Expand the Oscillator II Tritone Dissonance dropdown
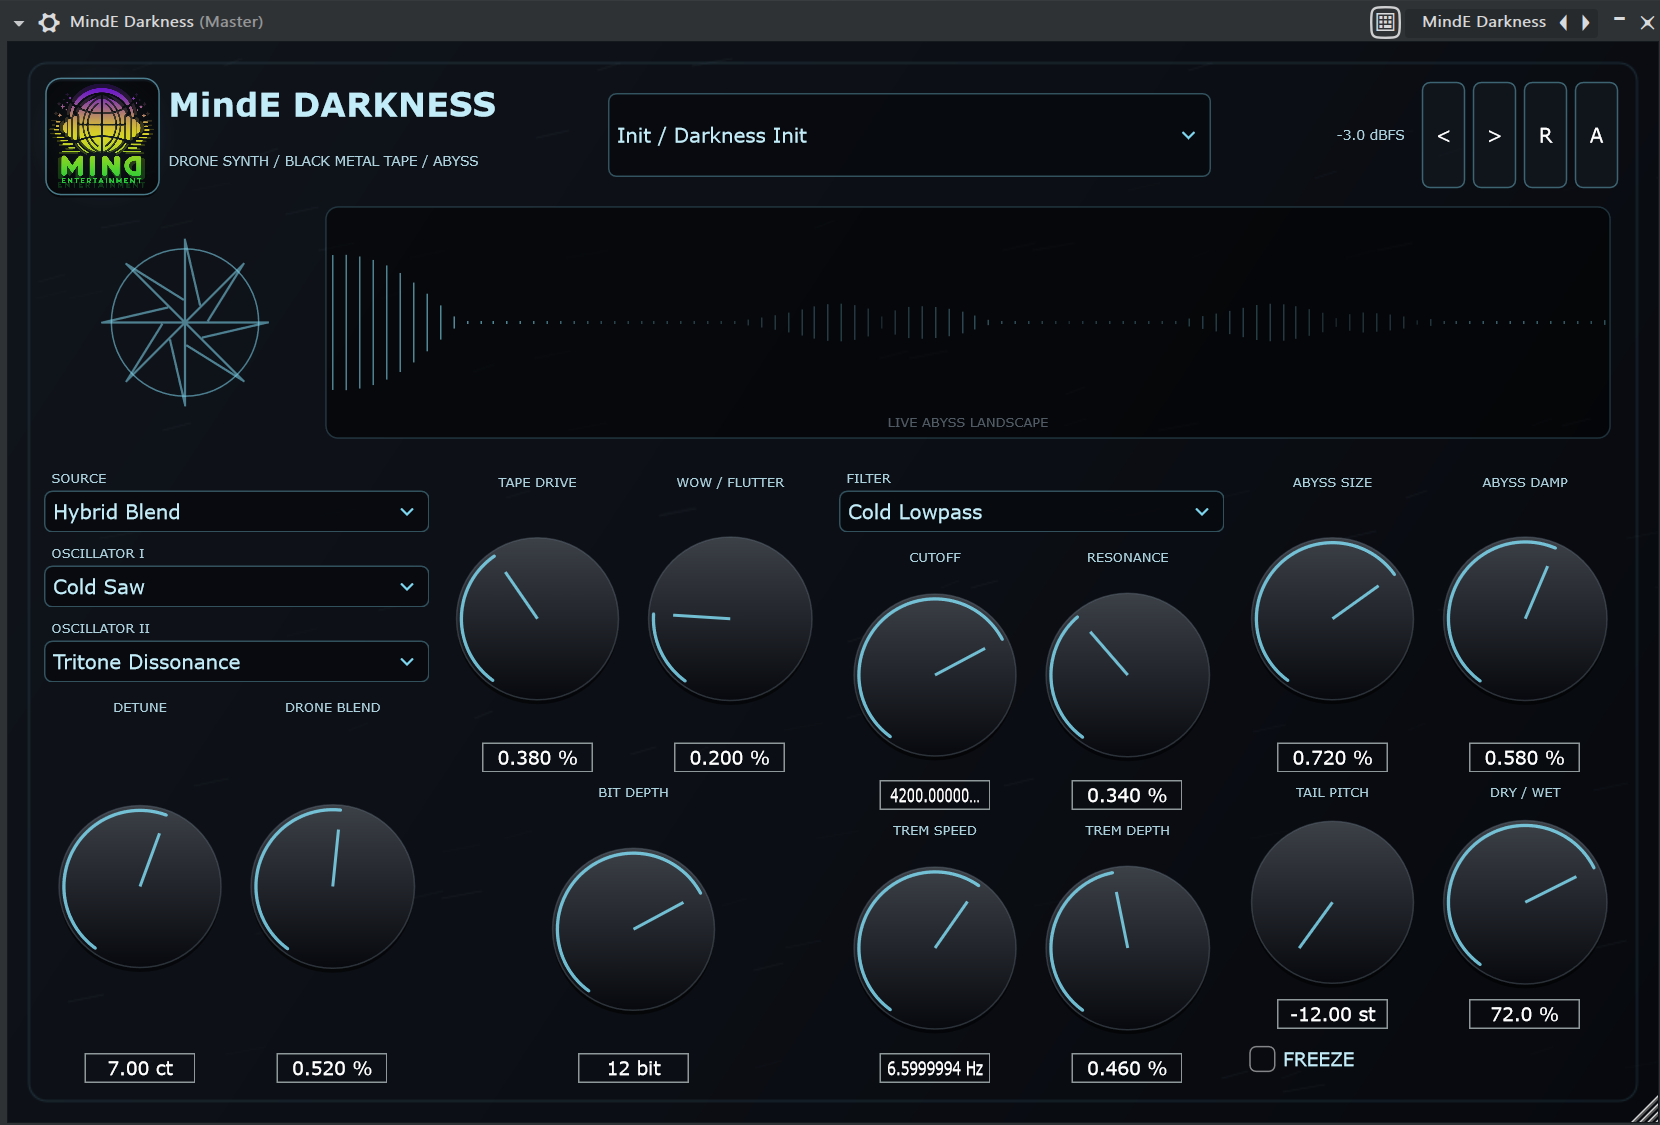This screenshot has width=1660, height=1125. [x=236, y=661]
